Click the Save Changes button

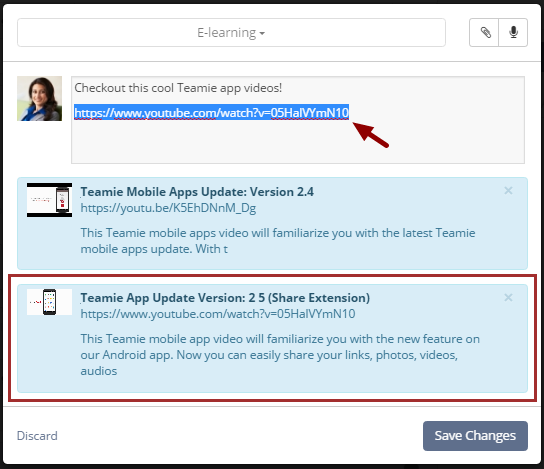475,436
